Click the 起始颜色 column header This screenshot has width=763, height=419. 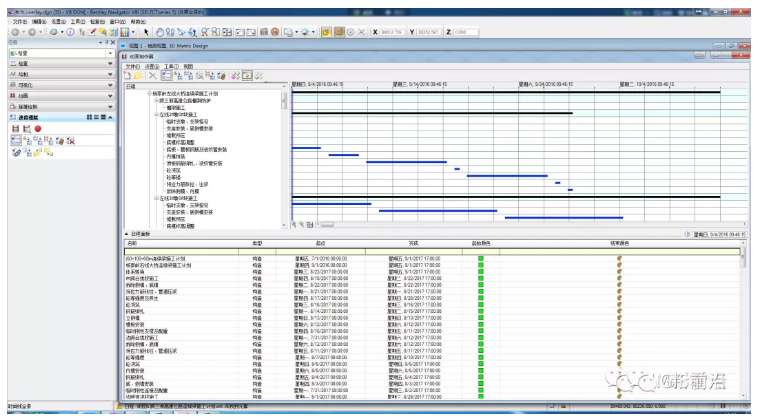click(481, 243)
